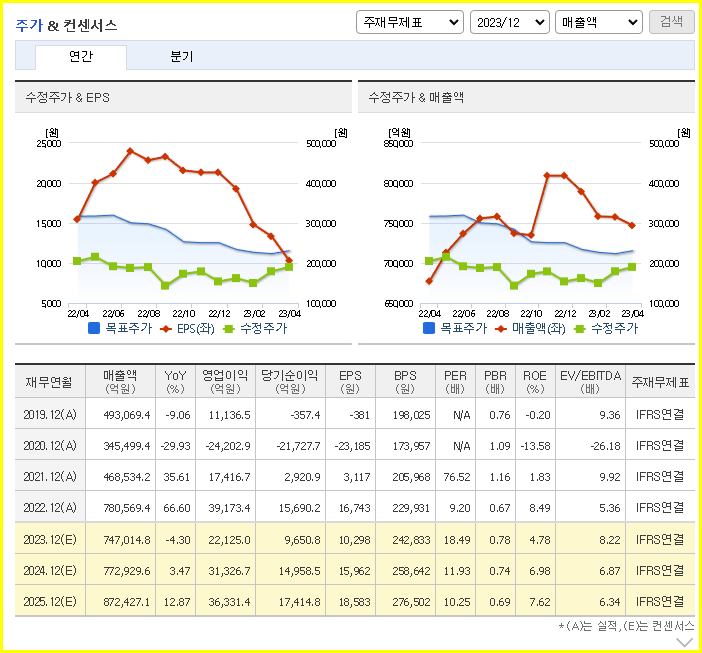Click the 주가 heading link

point(29,25)
